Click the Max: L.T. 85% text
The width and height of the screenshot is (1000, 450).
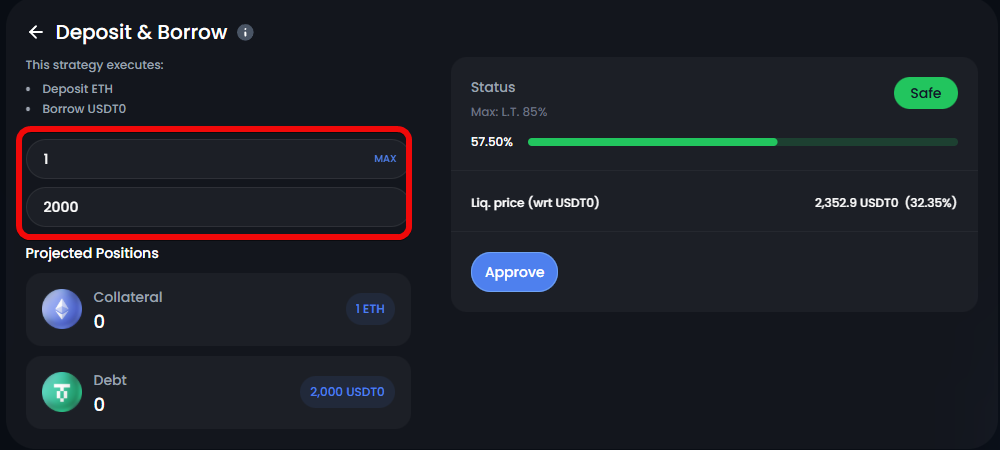[509, 112]
